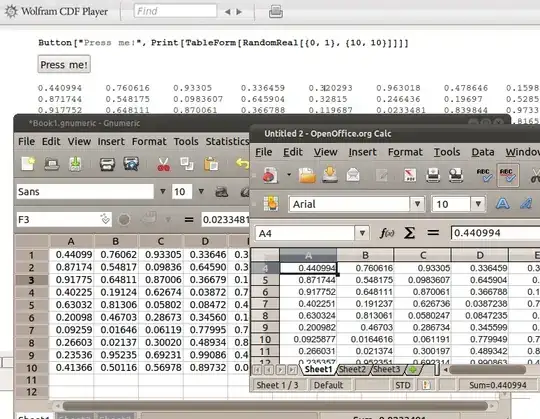
Task: Click the page preview icon in Calc
Action: tap(456, 175)
